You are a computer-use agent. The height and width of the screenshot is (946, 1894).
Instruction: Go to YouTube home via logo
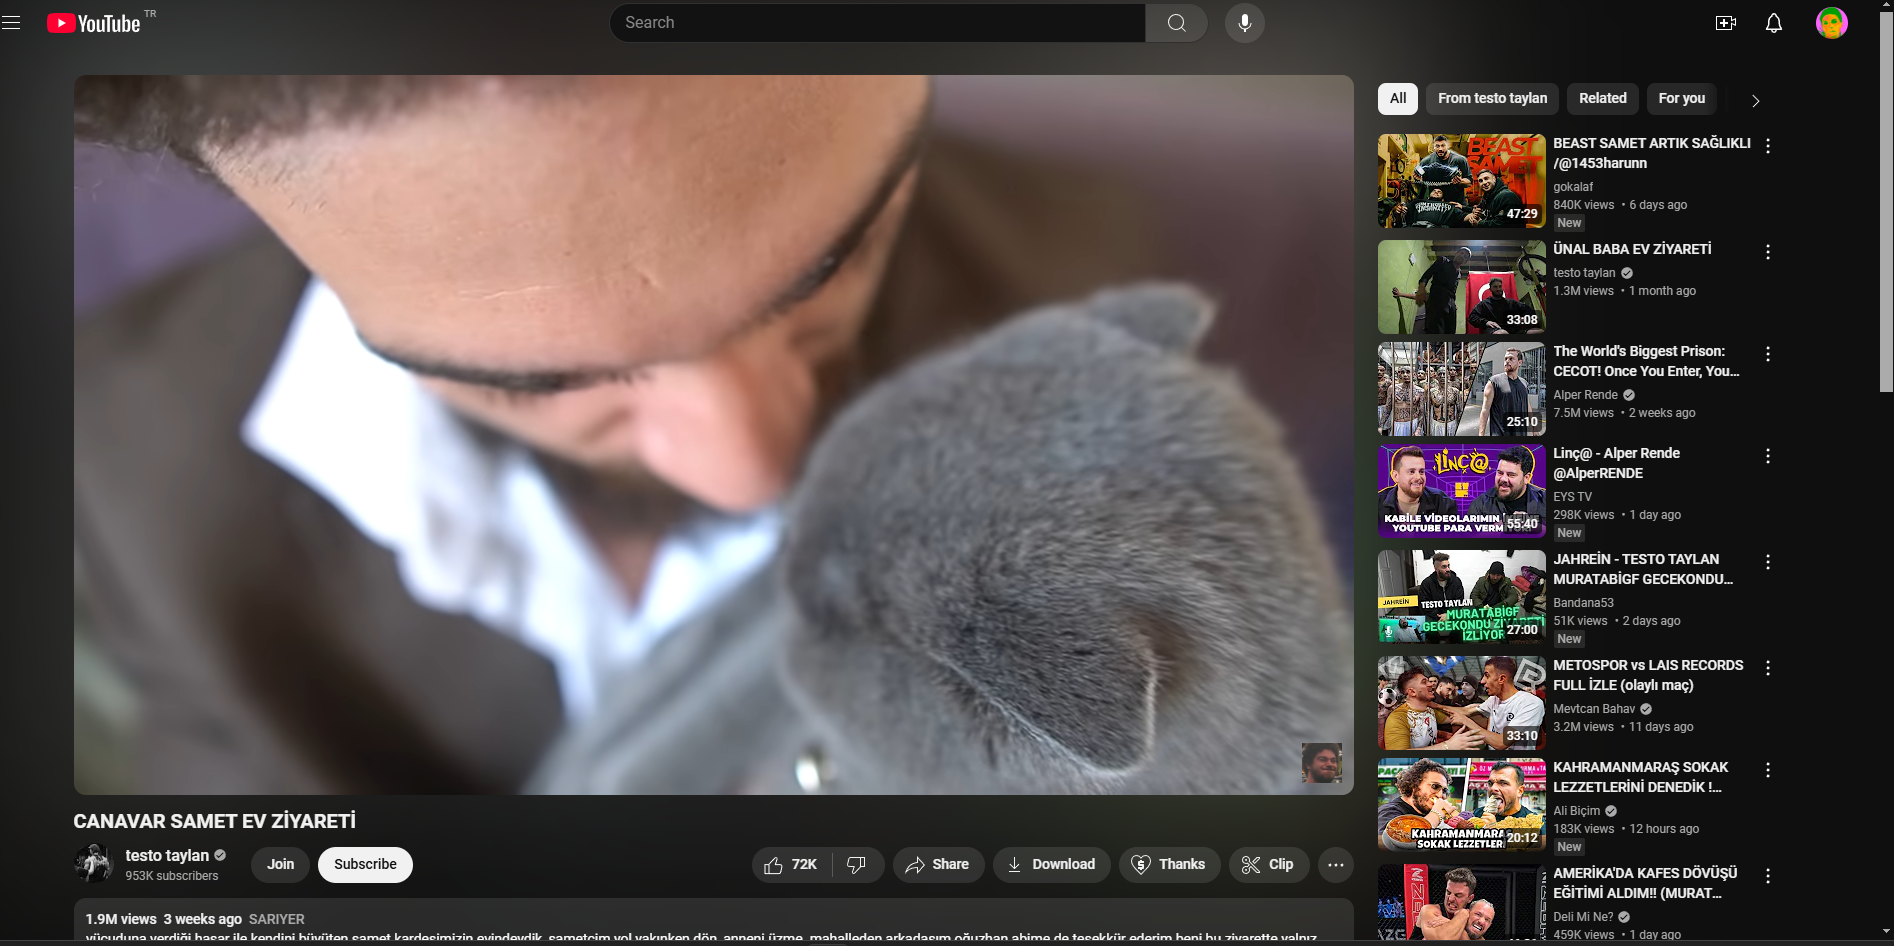point(94,23)
